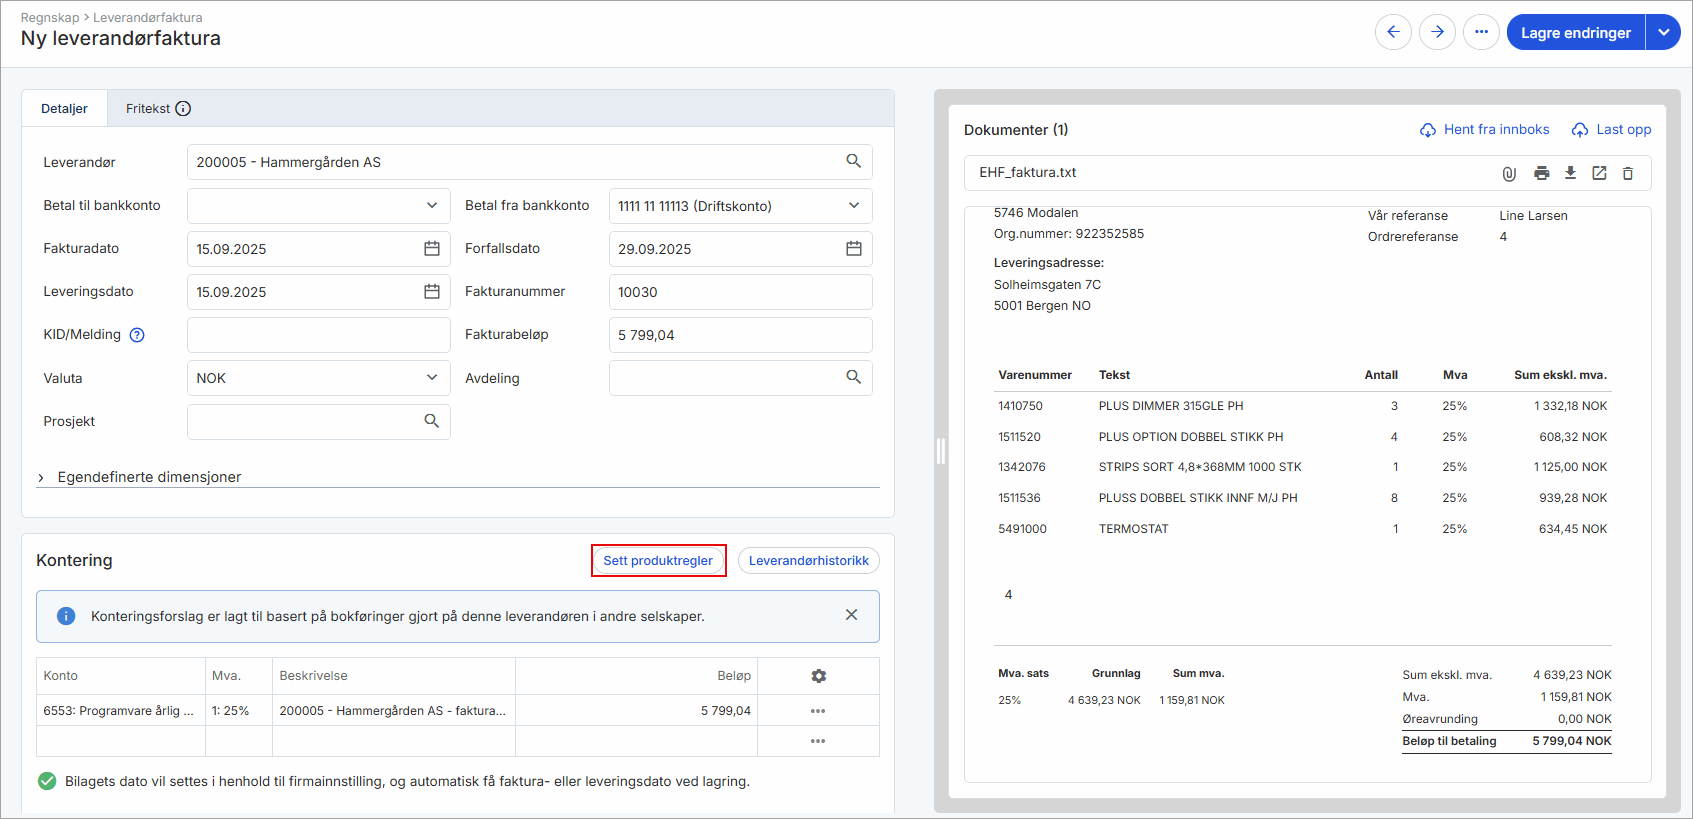The width and height of the screenshot is (1693, 819).
Task: Click help icon next to KID/Melding
Action: [x=137, y=335]
